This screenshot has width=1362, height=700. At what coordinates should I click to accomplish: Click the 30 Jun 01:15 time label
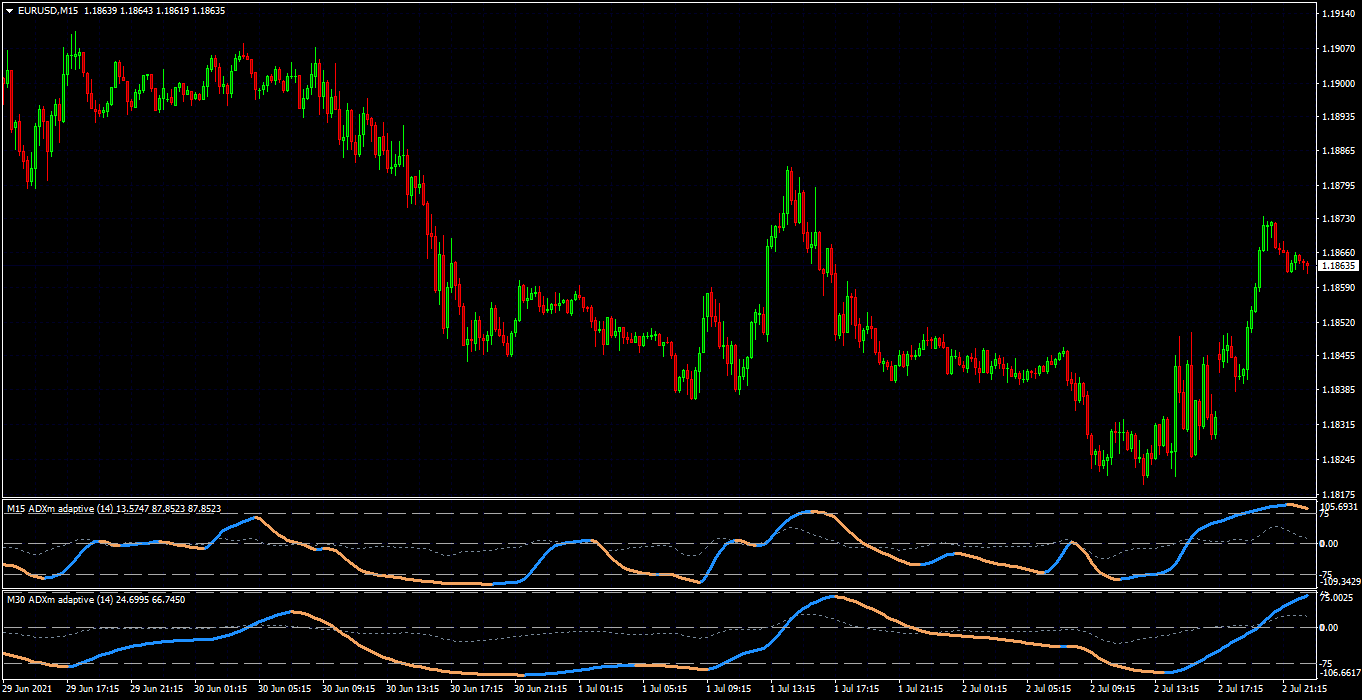coord(220,689)
